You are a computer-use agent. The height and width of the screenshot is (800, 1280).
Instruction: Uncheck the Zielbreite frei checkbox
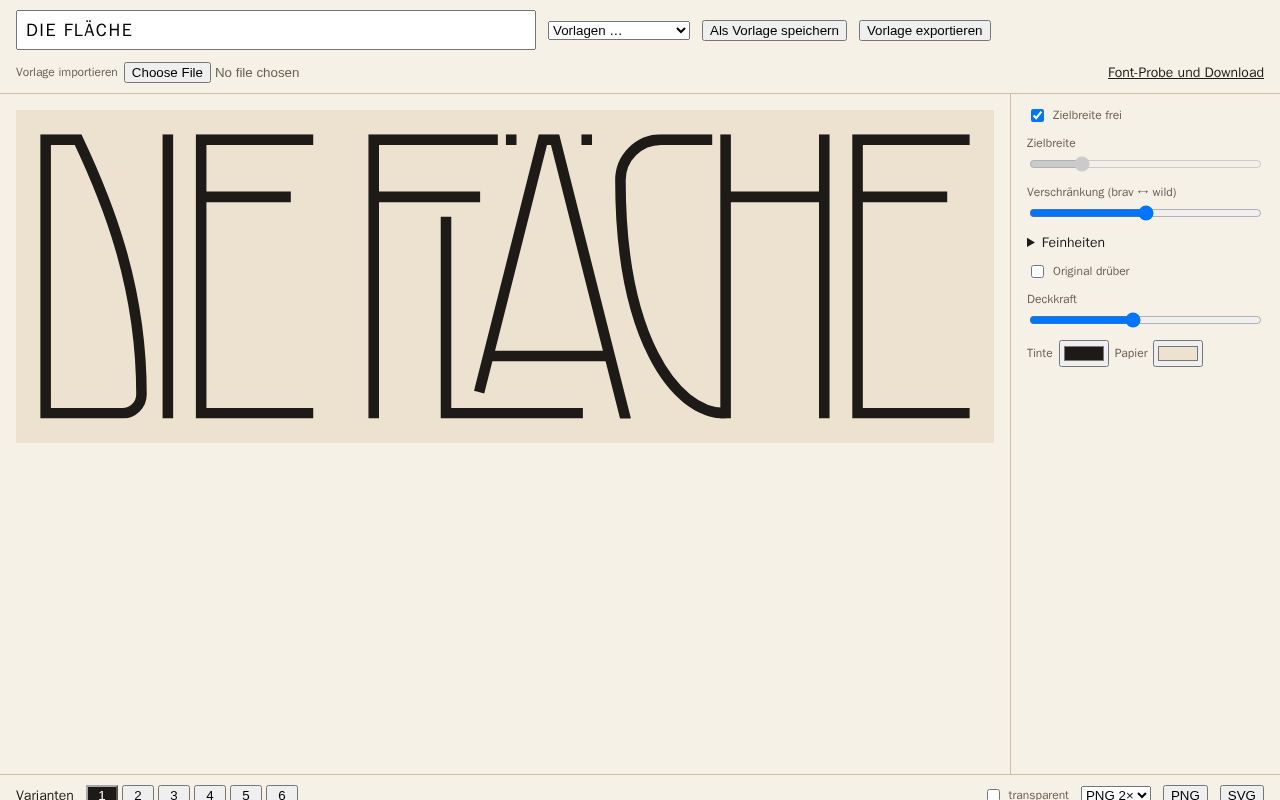(1037, 115)
